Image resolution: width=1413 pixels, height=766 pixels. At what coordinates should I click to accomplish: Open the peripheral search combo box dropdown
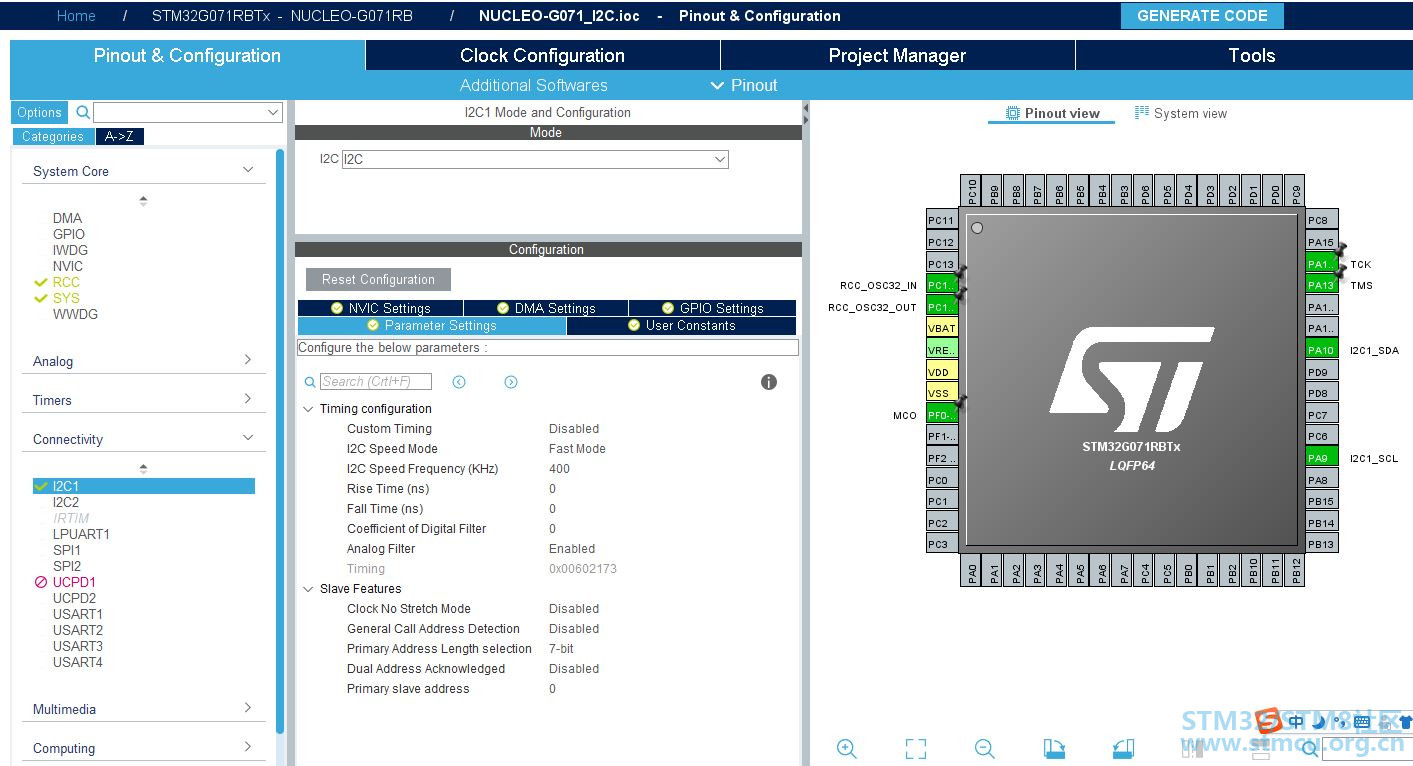coord(273,112)
